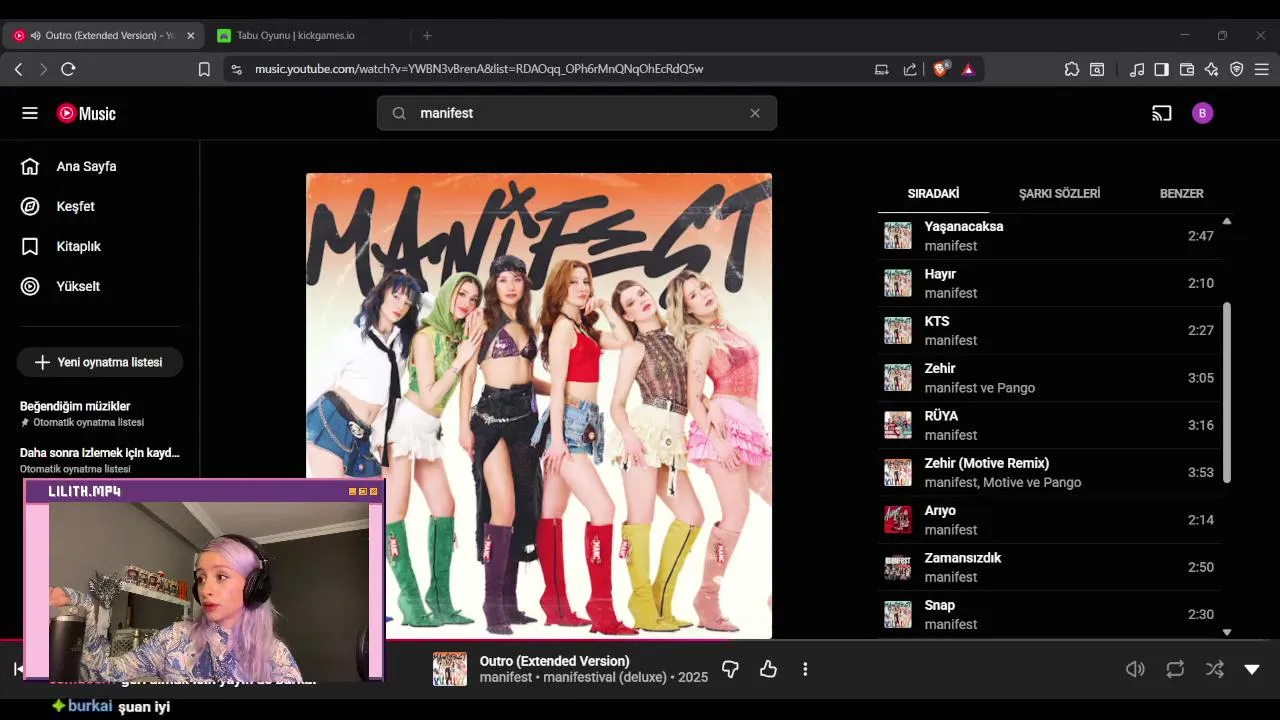Collapse the player page with arrow
1280x720 pixels.
[1252, 669]
